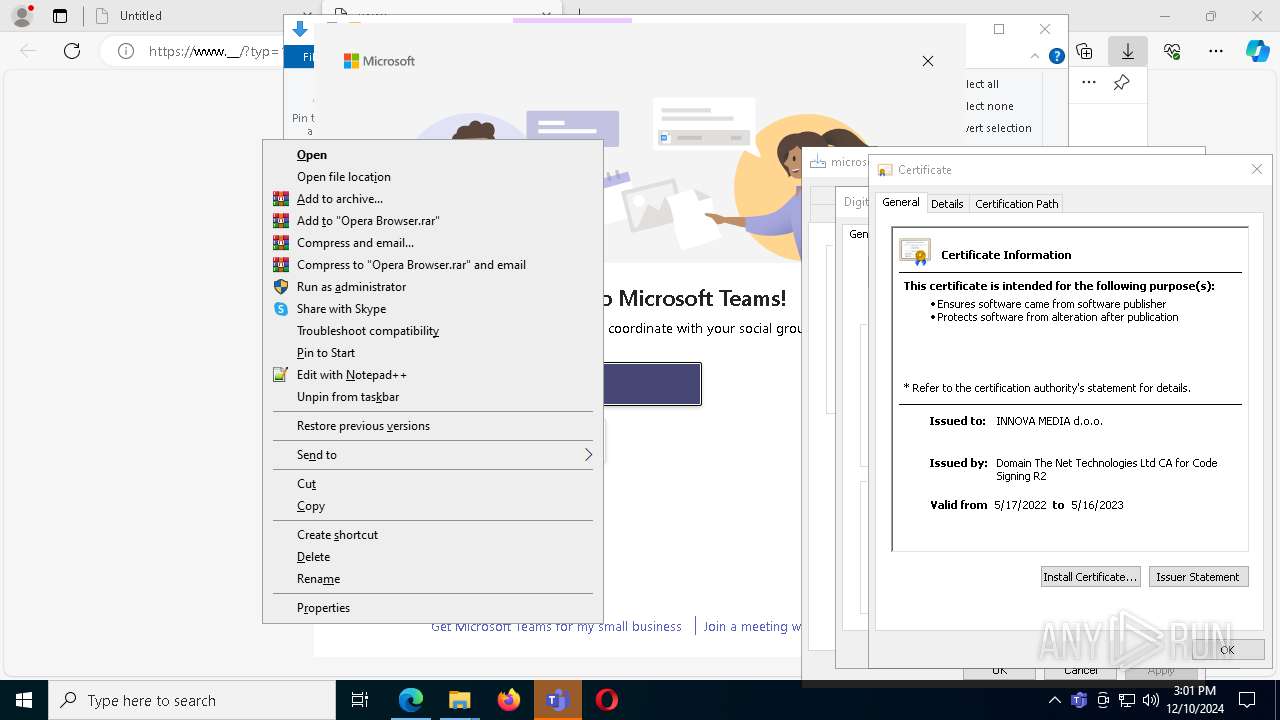This screenshot has width=1280, height=720.
Task: Select Copy from context menu
Action: click(x=433, y=506)
